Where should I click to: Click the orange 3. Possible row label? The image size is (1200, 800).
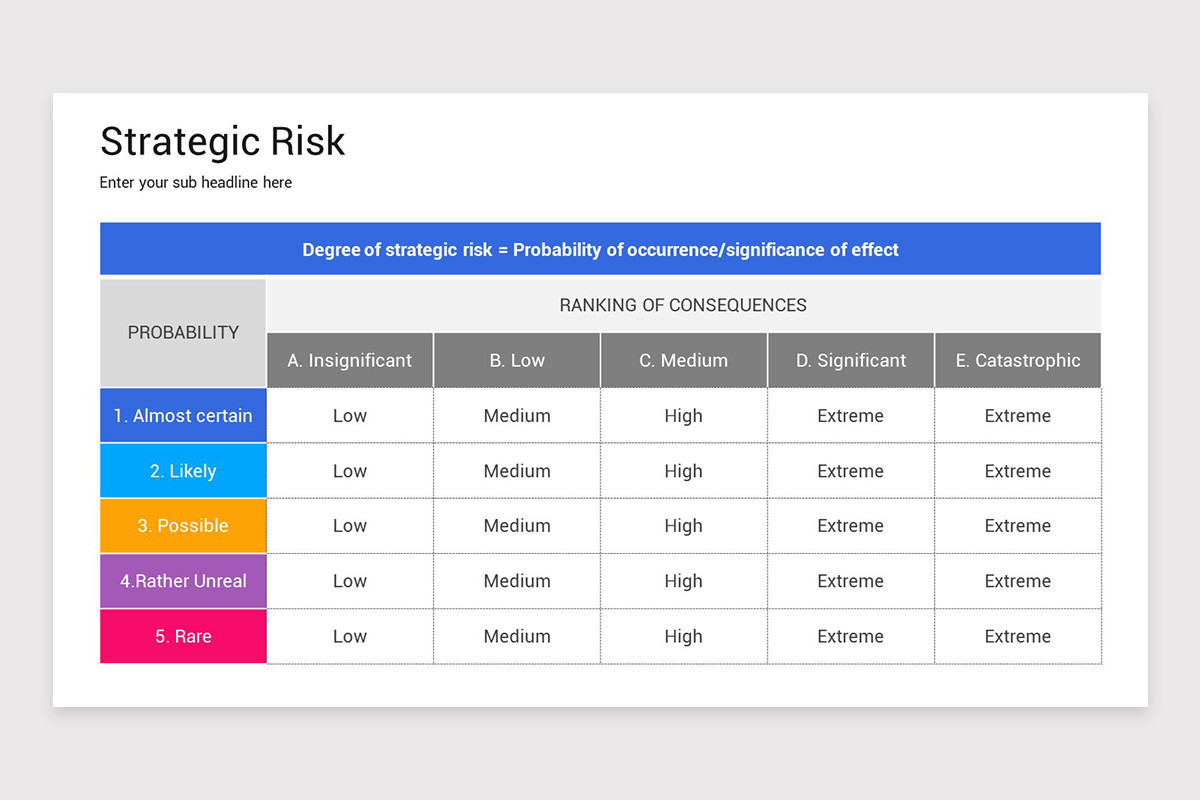tap(182, 525)
